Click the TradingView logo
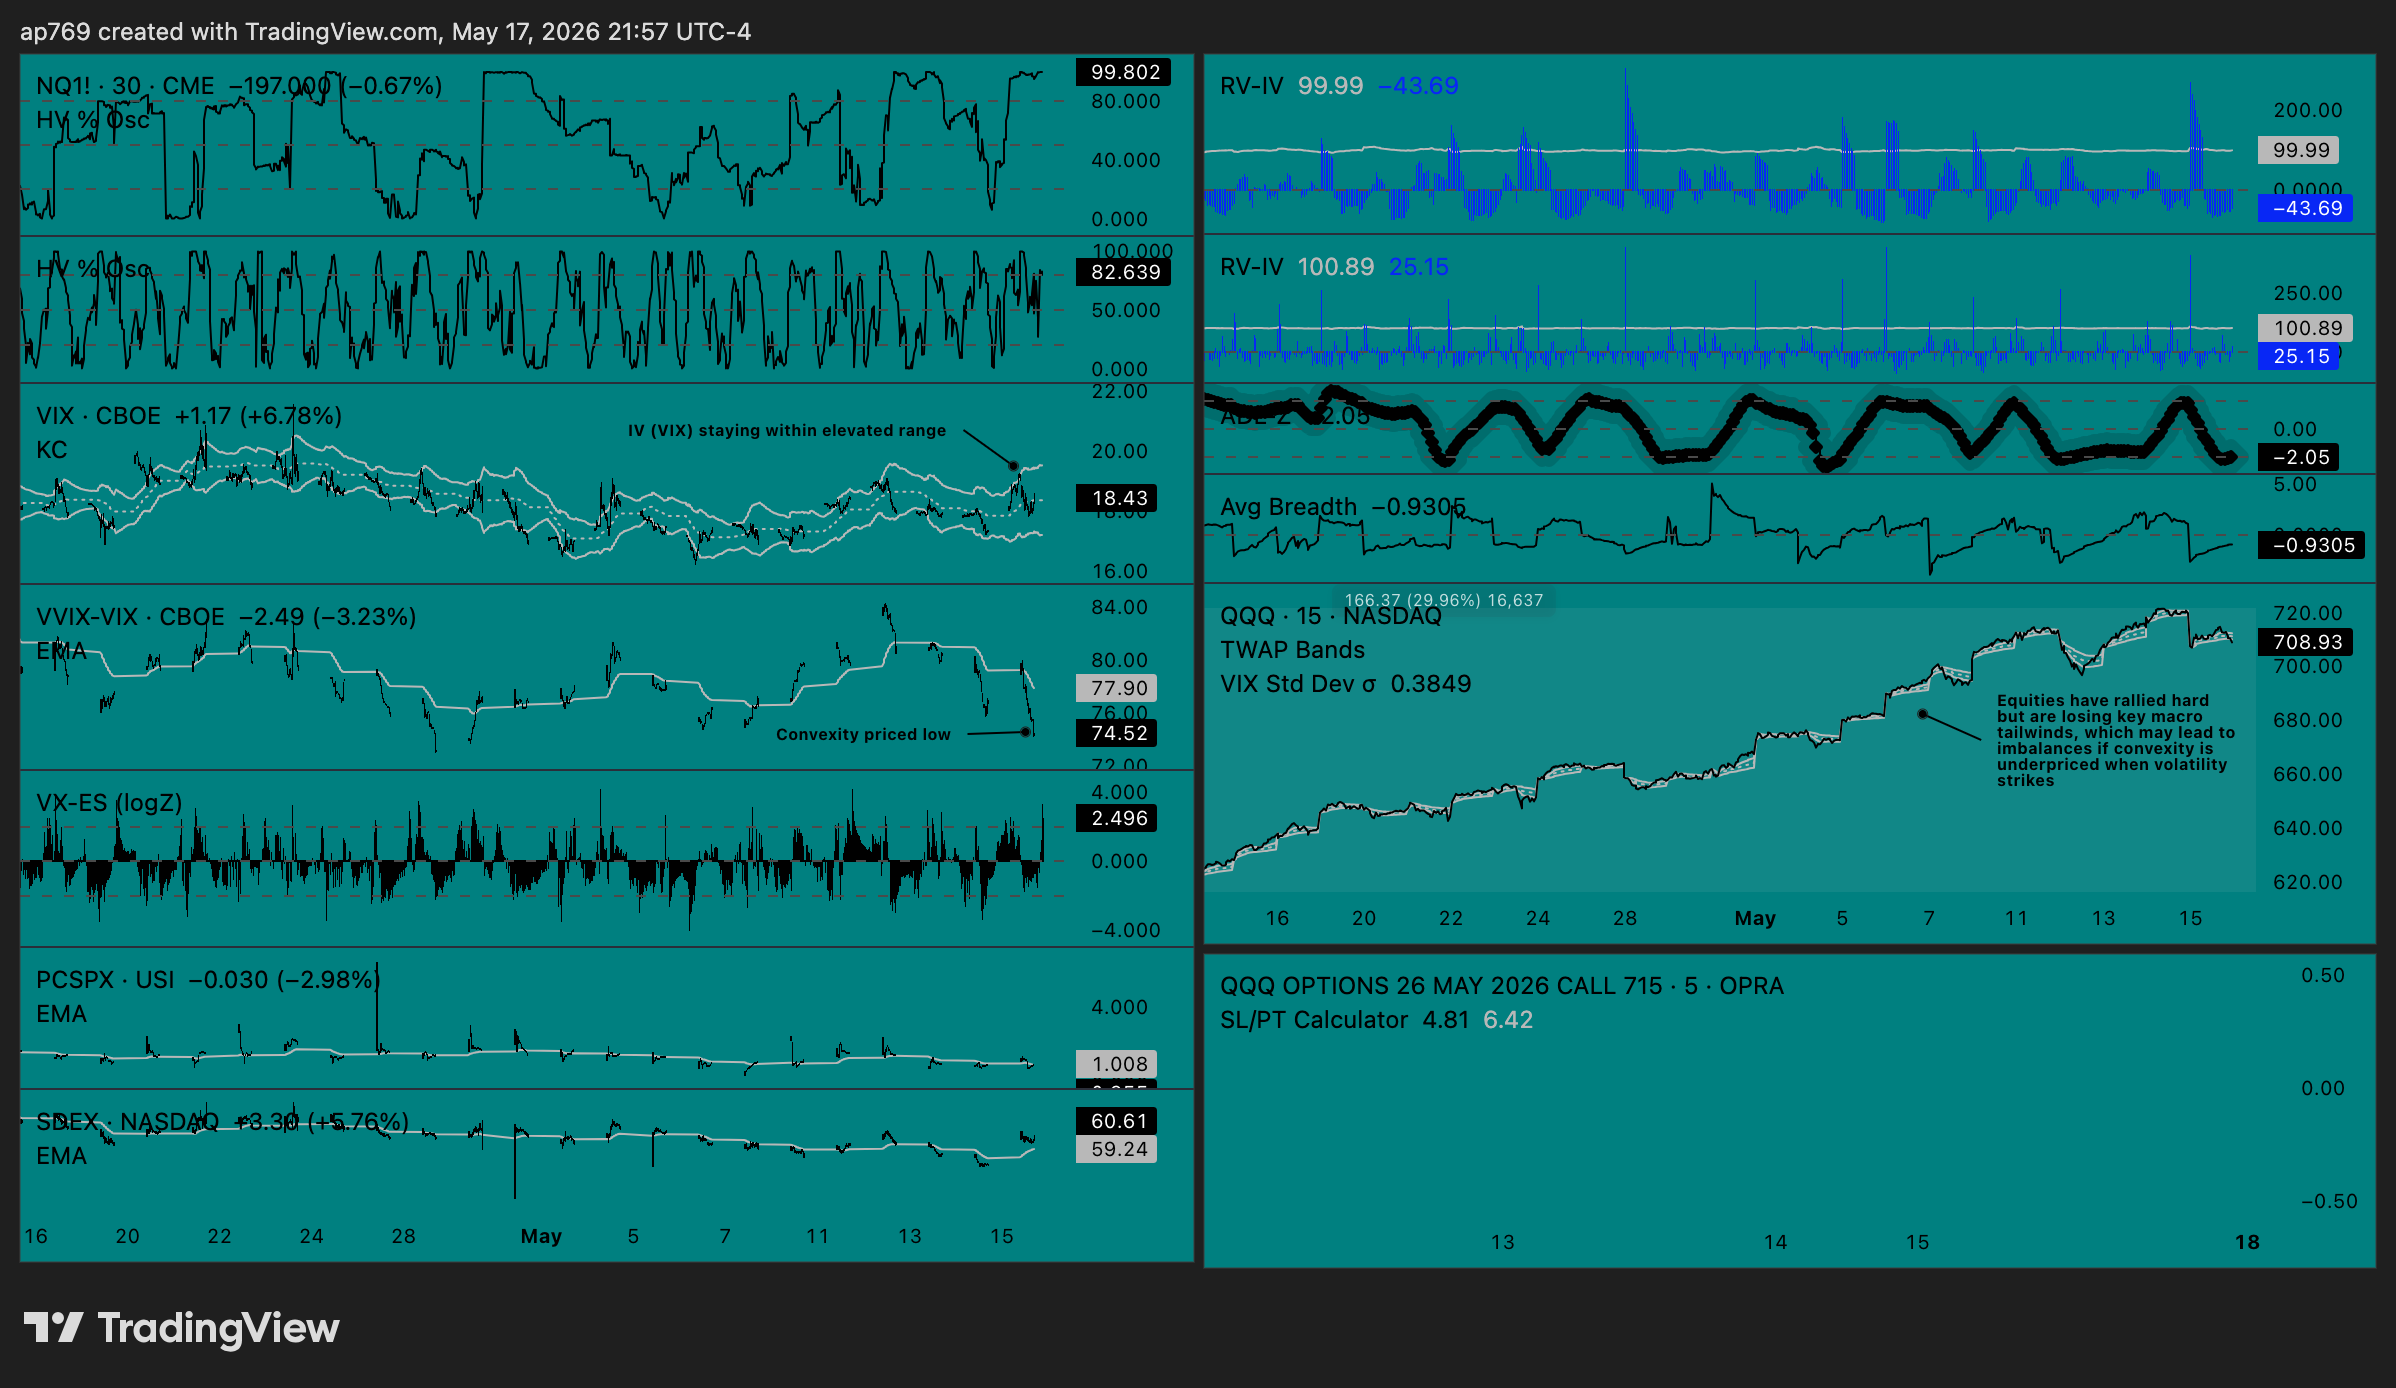The image size is (2396, 1388). 181,1328
